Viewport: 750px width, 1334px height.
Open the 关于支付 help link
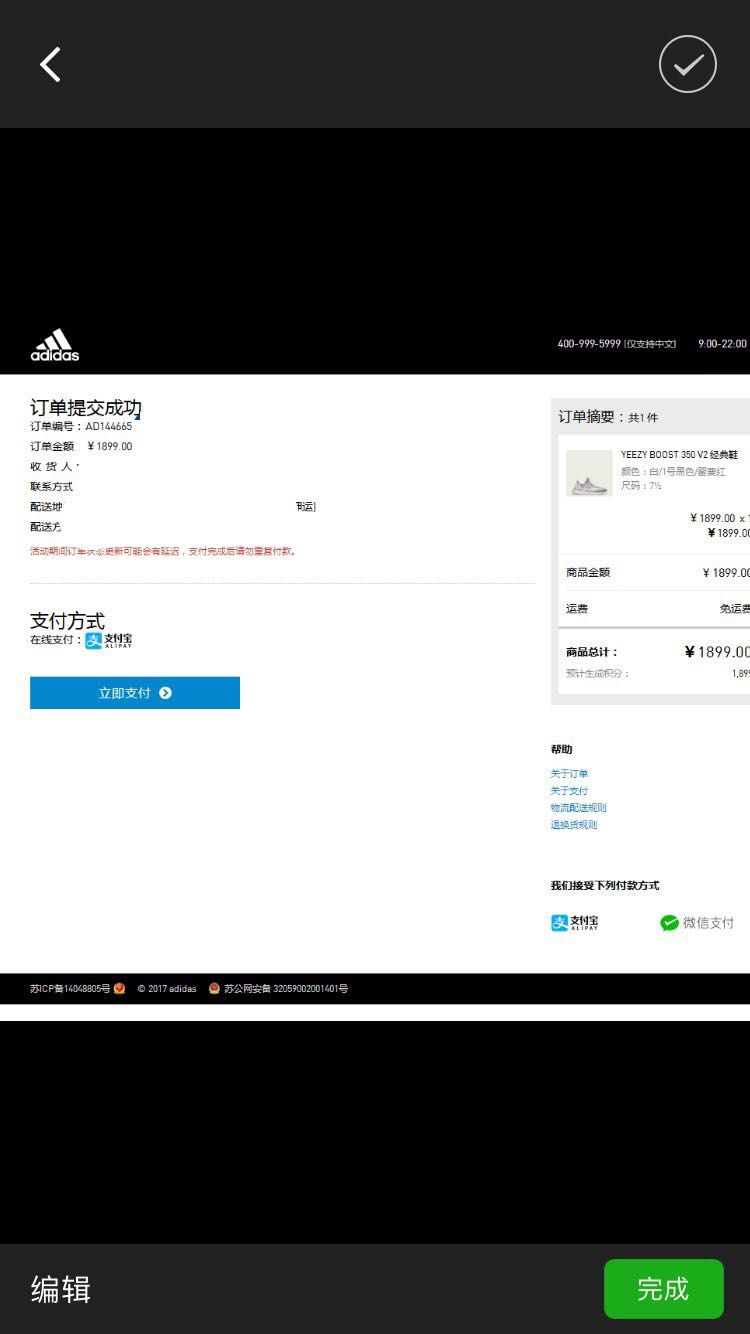tap(569, 791)
